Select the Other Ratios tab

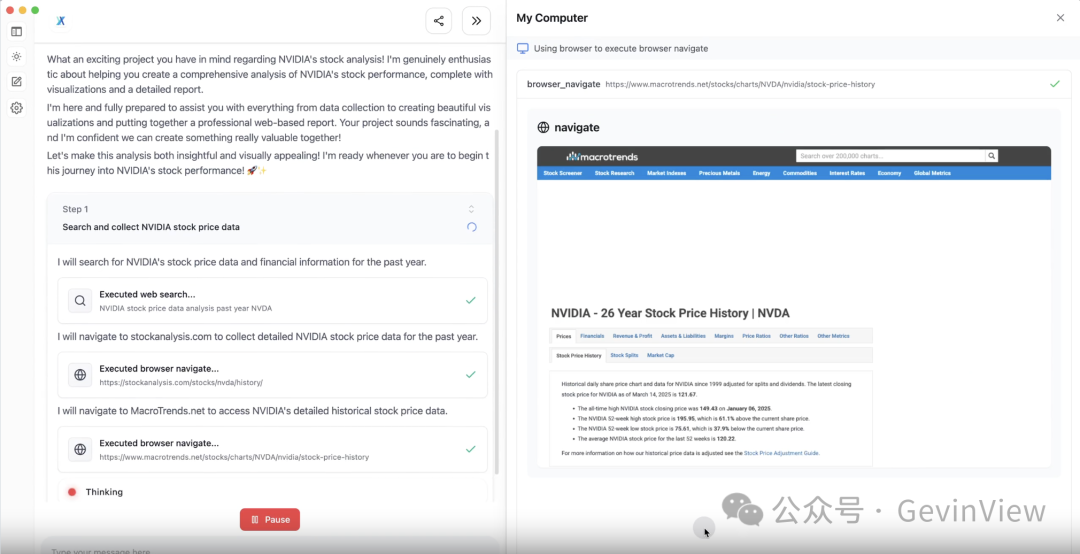click(x=794, y=336)
